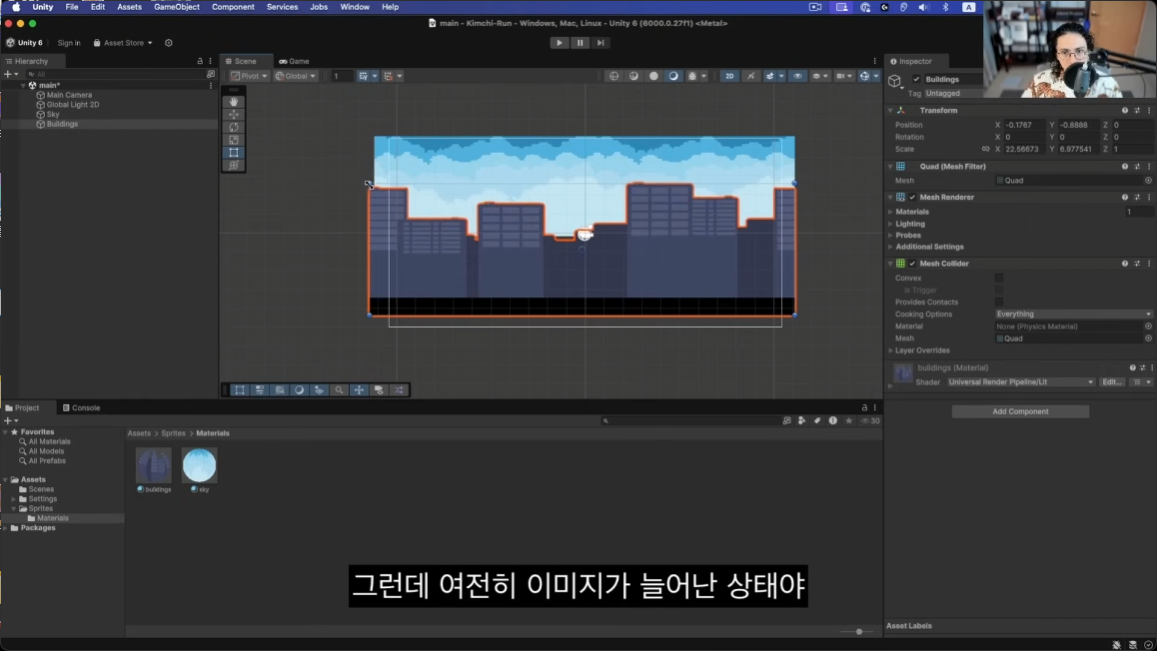Click the grid snap value field
1157x651 pixels.
(x=340, y=76)
